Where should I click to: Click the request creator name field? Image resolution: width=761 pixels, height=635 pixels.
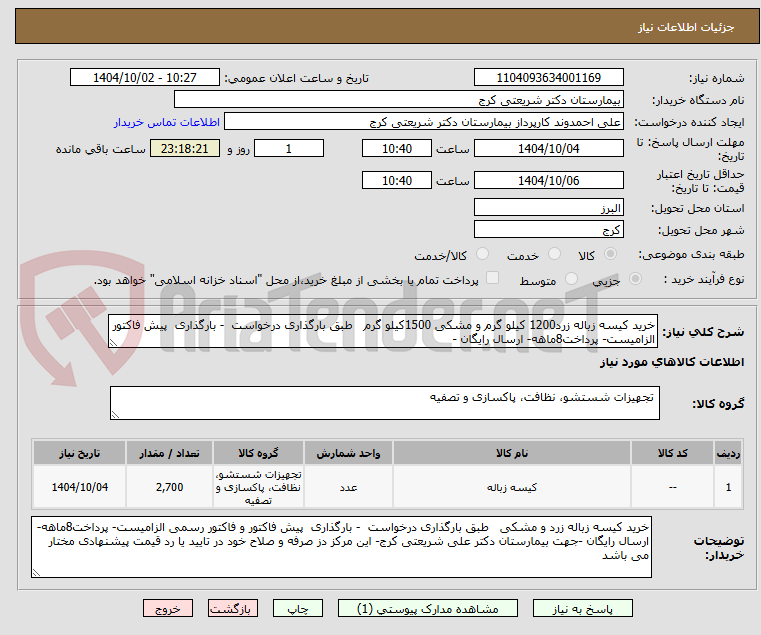(x=424, y=122)
